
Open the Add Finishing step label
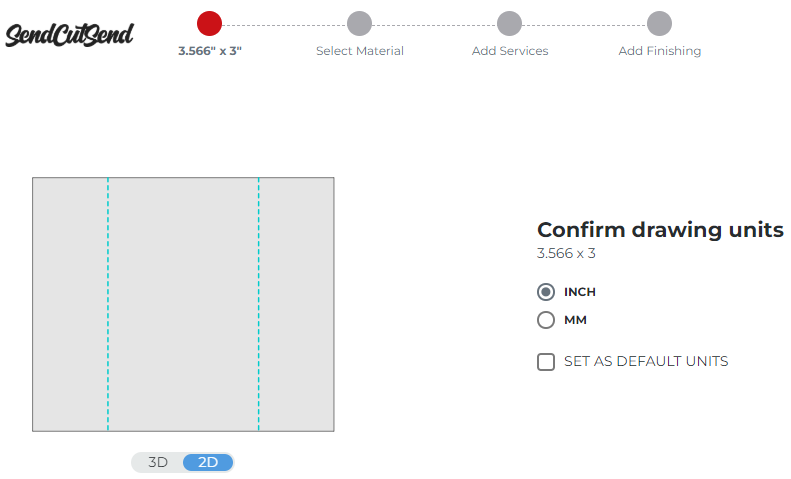tap(659, 51)
